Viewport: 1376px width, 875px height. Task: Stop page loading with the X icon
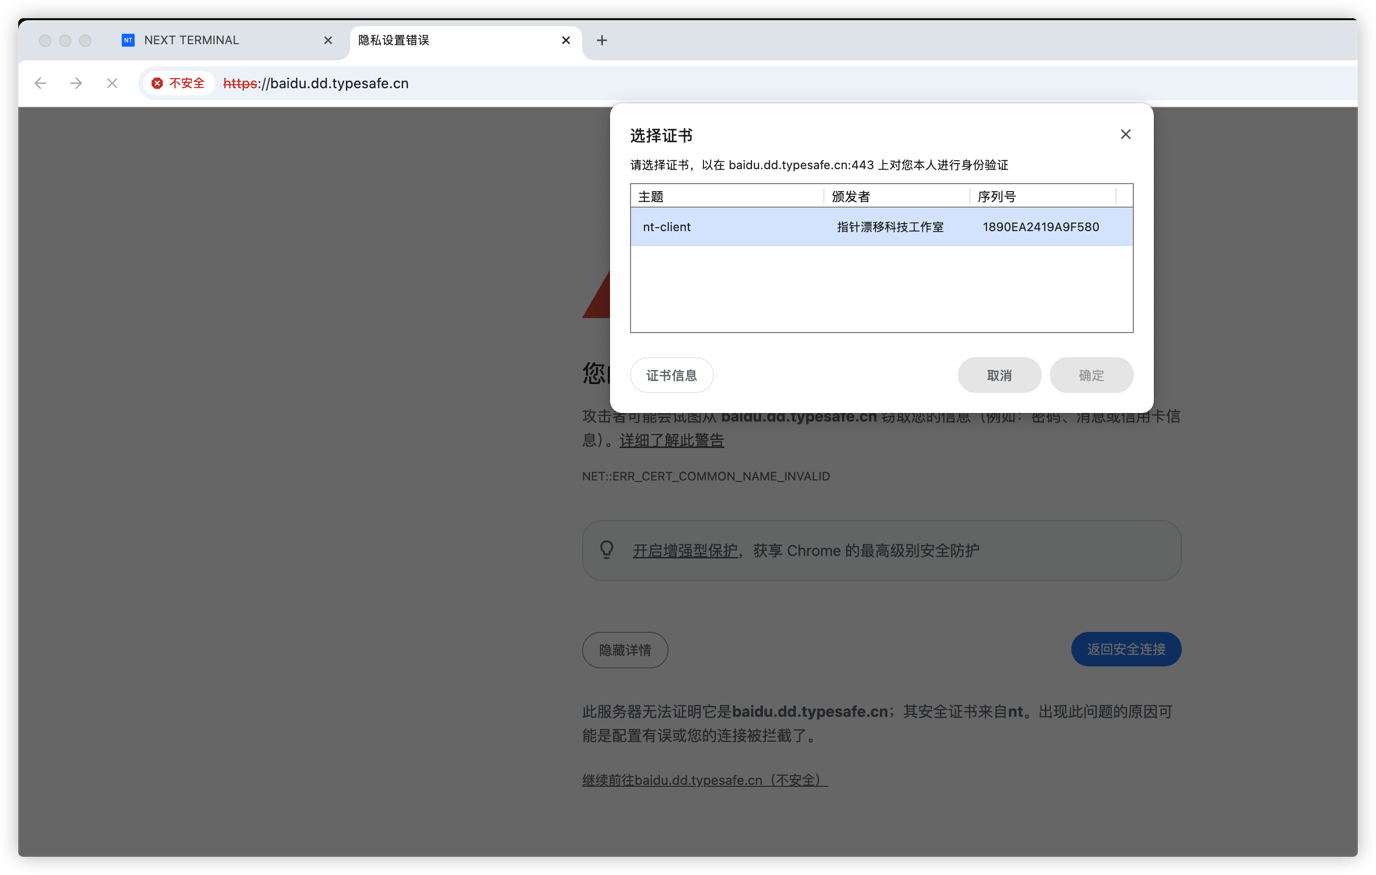click(x=112, y=83)
